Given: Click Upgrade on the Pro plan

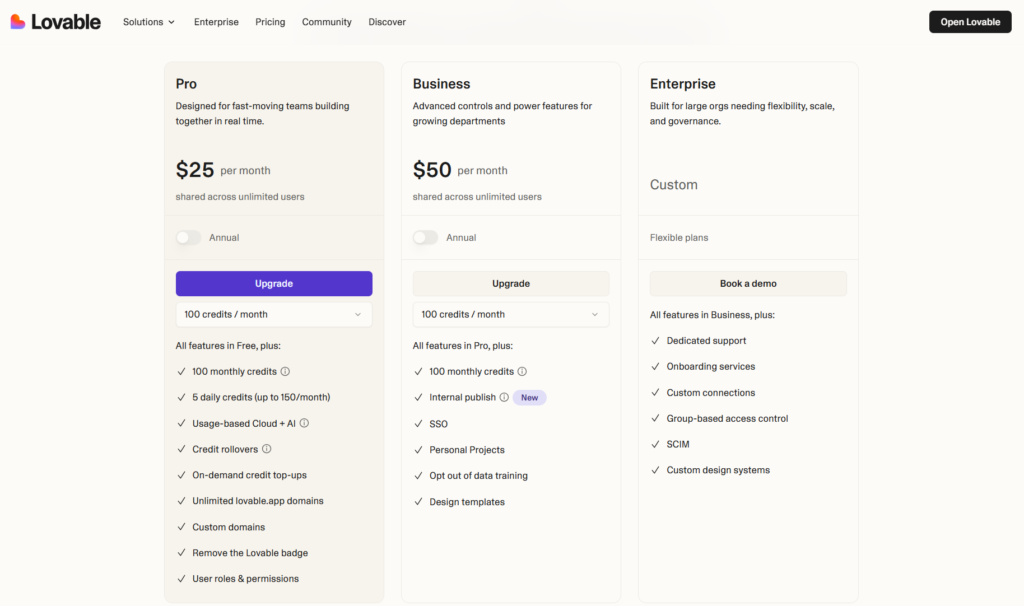Looking at the screenshot, I should pos(273,283).
